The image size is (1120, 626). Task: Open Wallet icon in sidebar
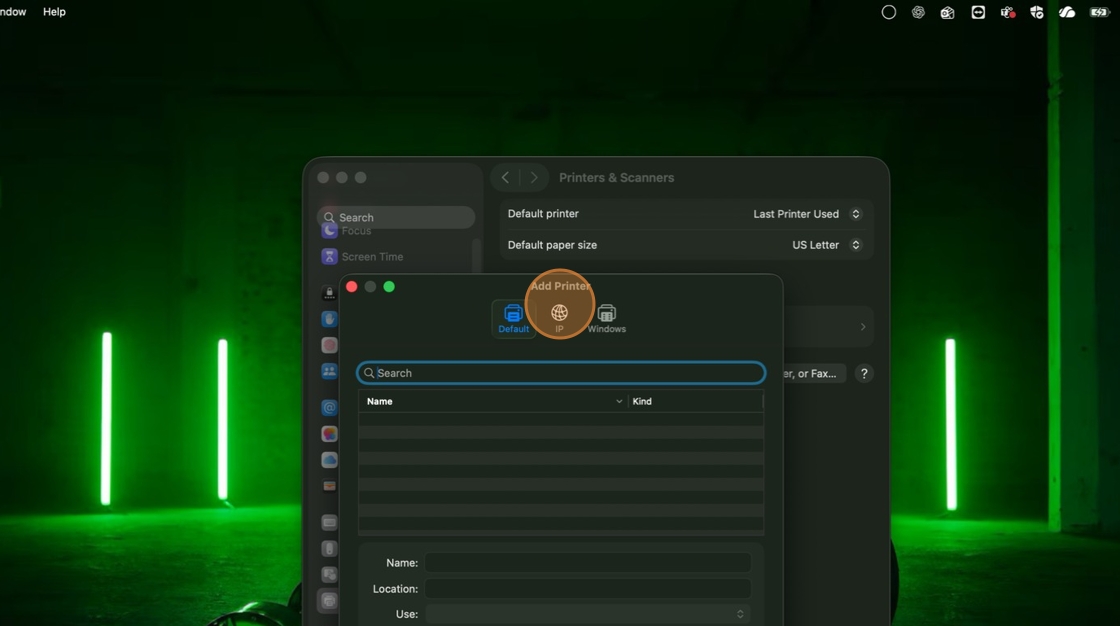[329, 486]
